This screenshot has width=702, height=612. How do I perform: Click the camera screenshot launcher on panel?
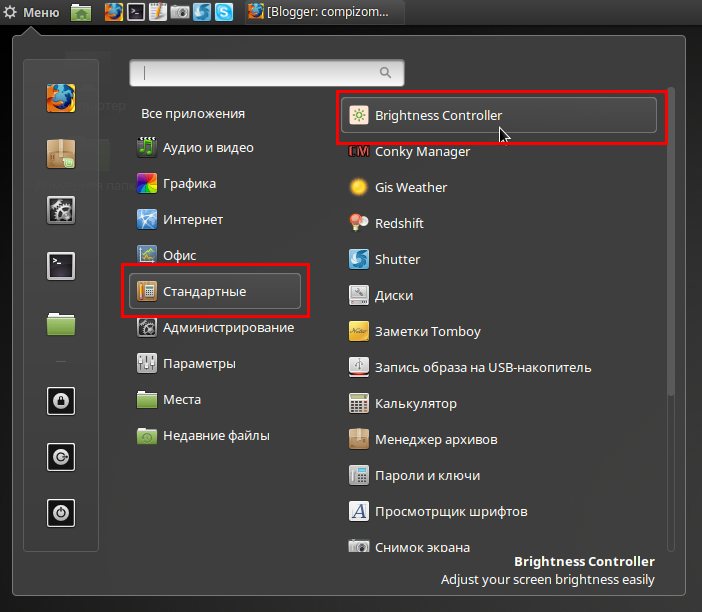[180, 12]
